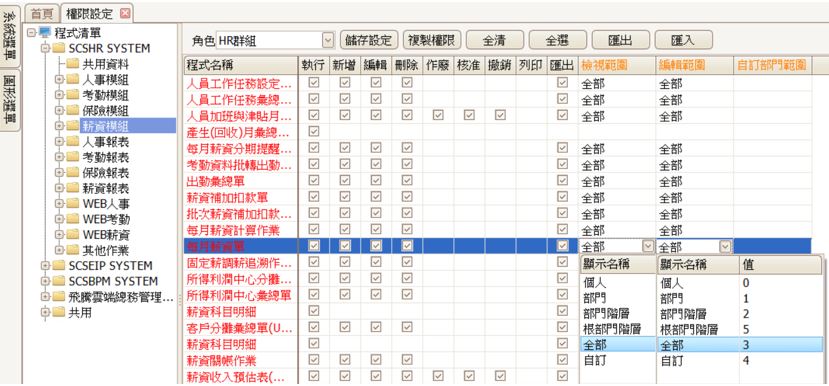Uncheck 作廢 checkbox for 人員加班與津貼月 row
This screenshot has height=386, width=829.
438,115
